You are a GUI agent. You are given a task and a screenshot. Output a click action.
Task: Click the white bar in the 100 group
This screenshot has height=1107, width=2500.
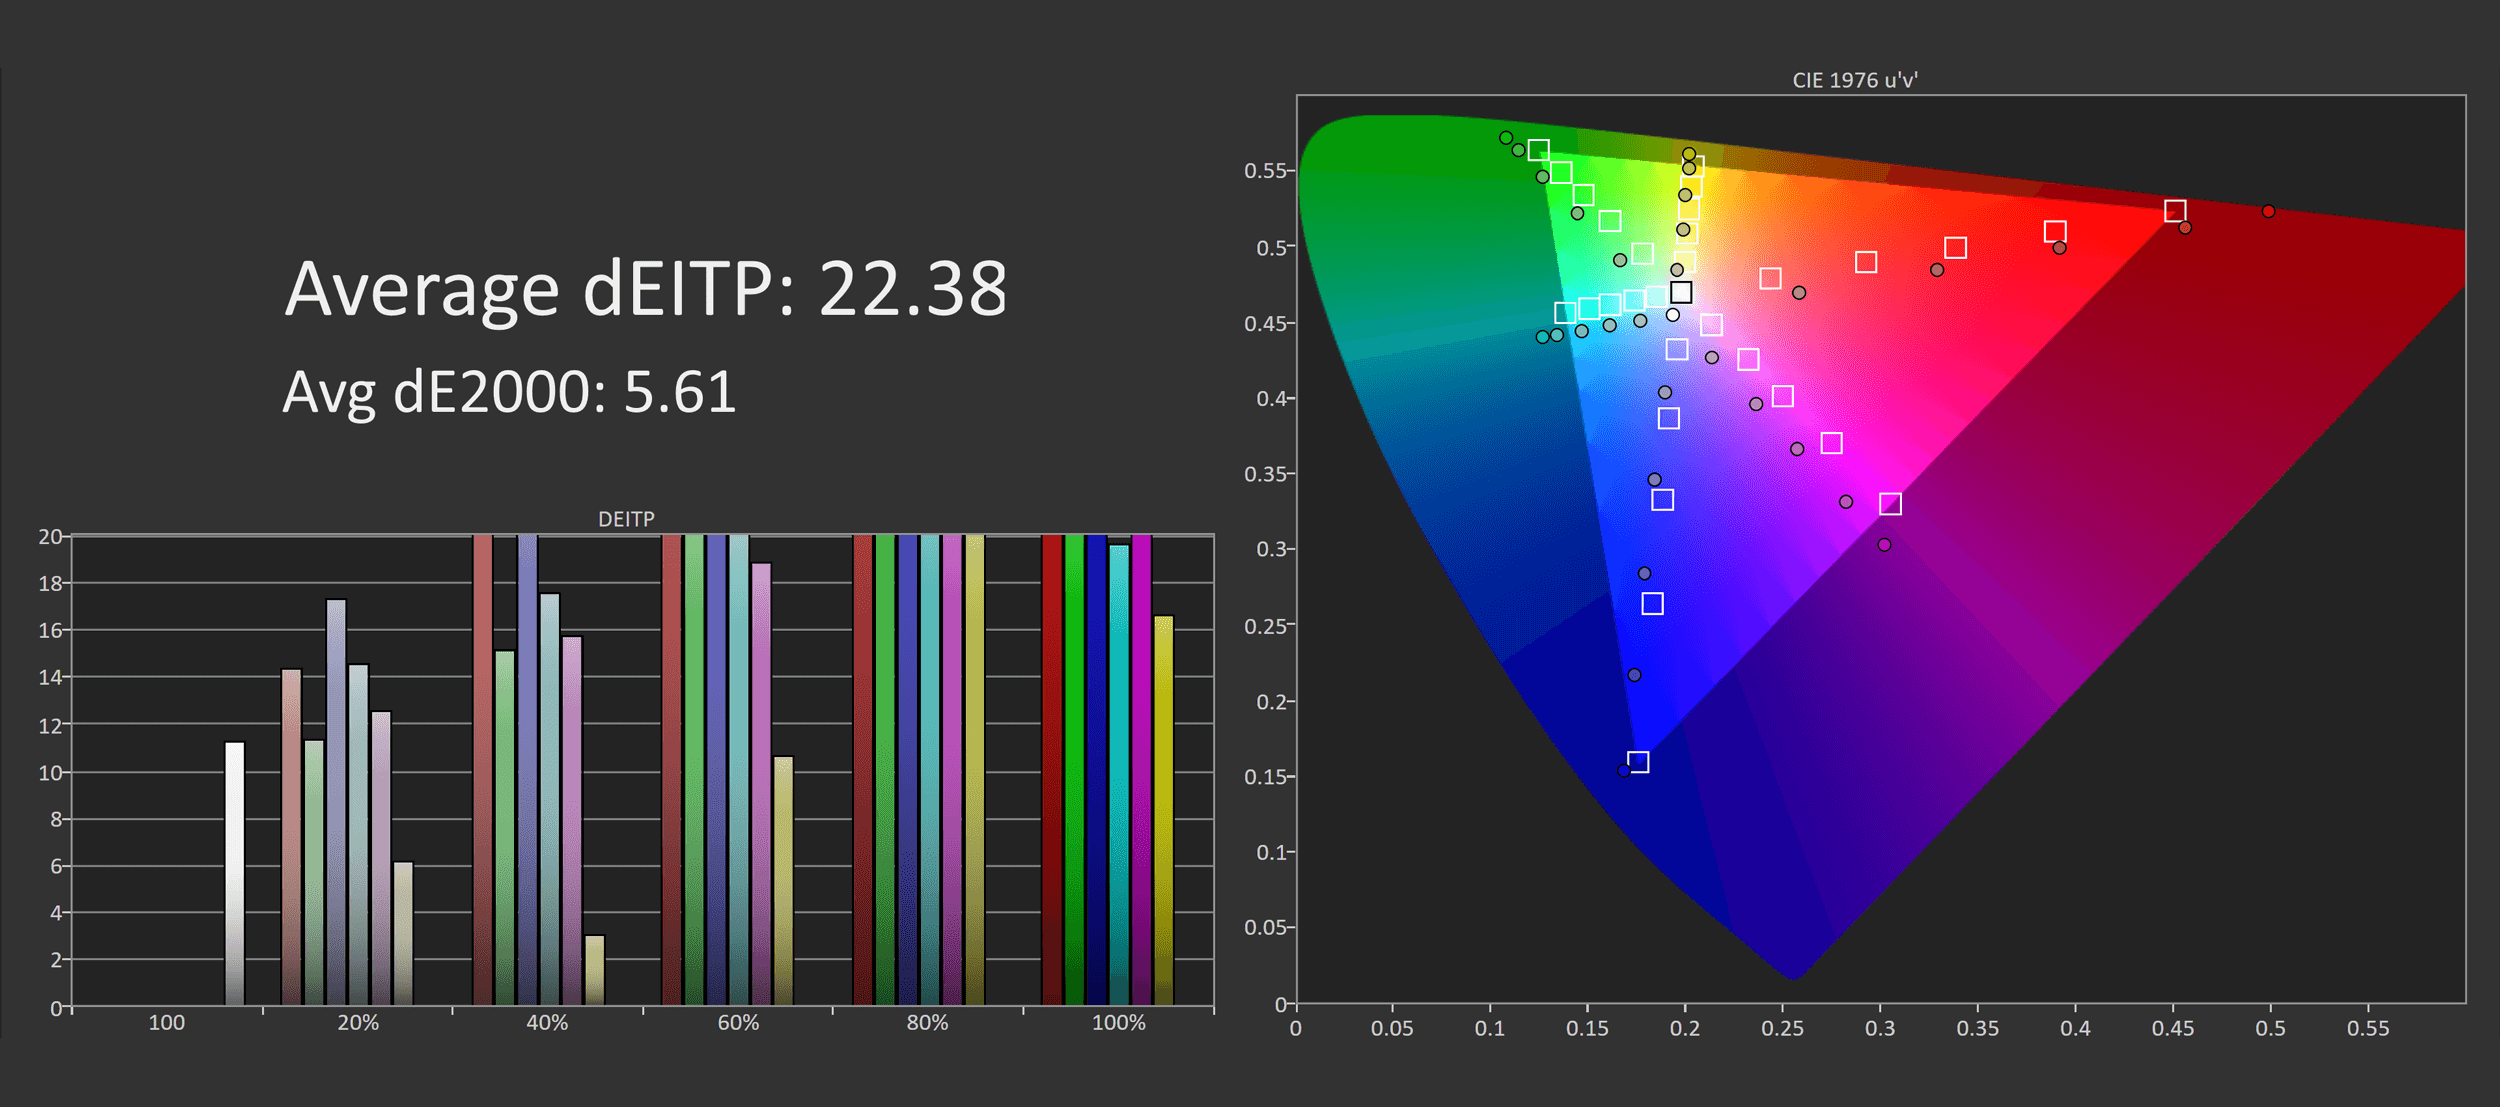pyautogui.click(x=234, y=872)
